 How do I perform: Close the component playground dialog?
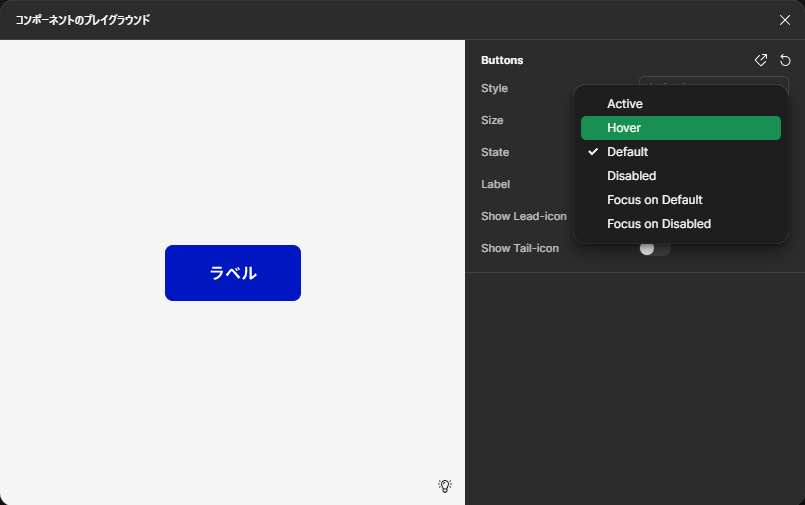(x=785, y=20)
